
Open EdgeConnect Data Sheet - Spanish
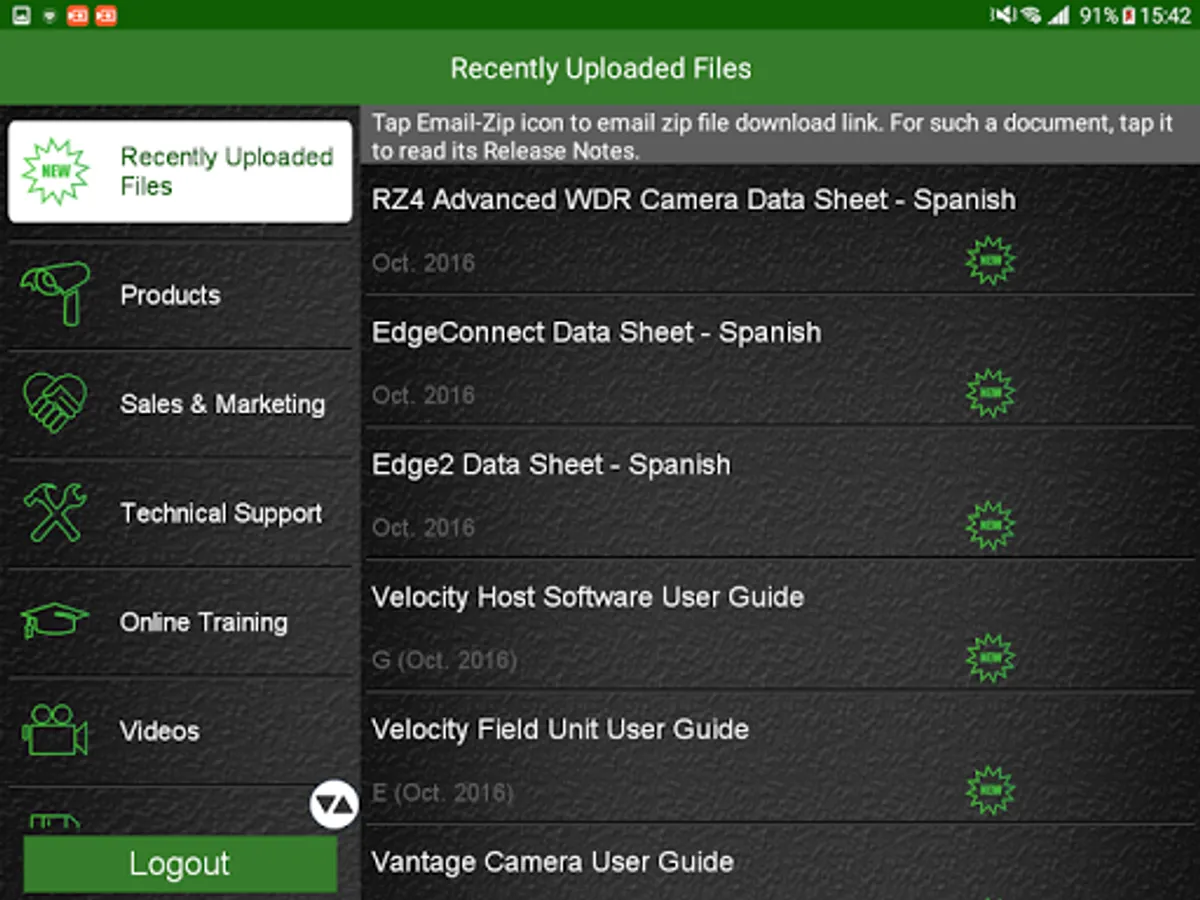tap(780, 361)
